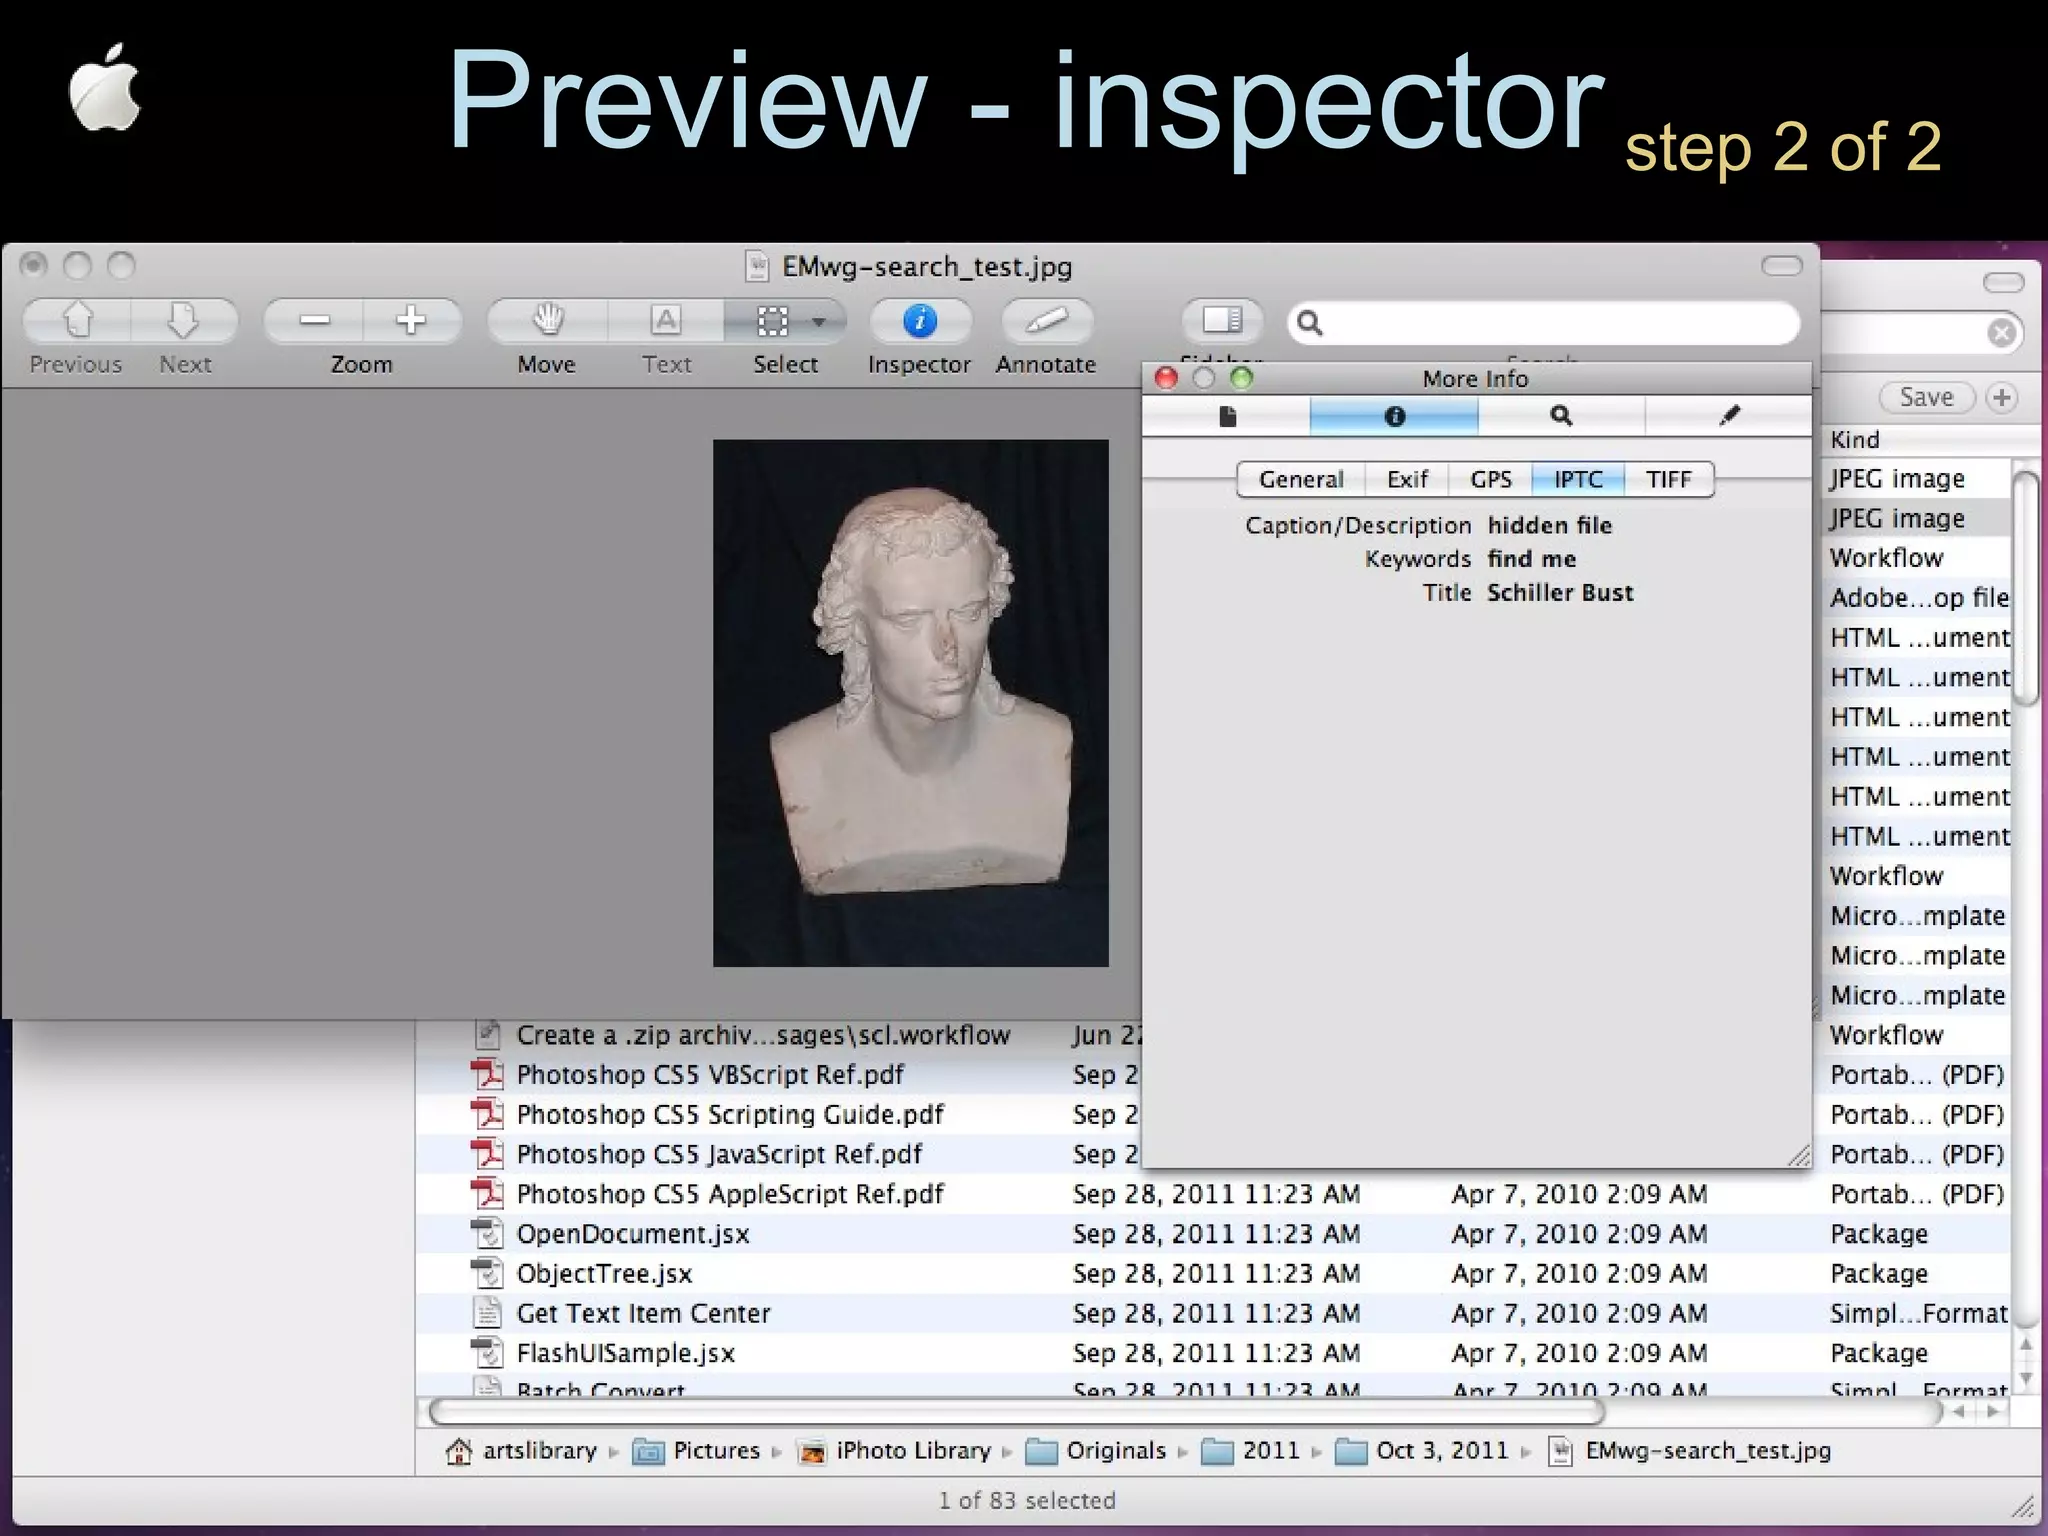
Task: Click the 'hidden file' caption value
Action: tap(1550, 526)
